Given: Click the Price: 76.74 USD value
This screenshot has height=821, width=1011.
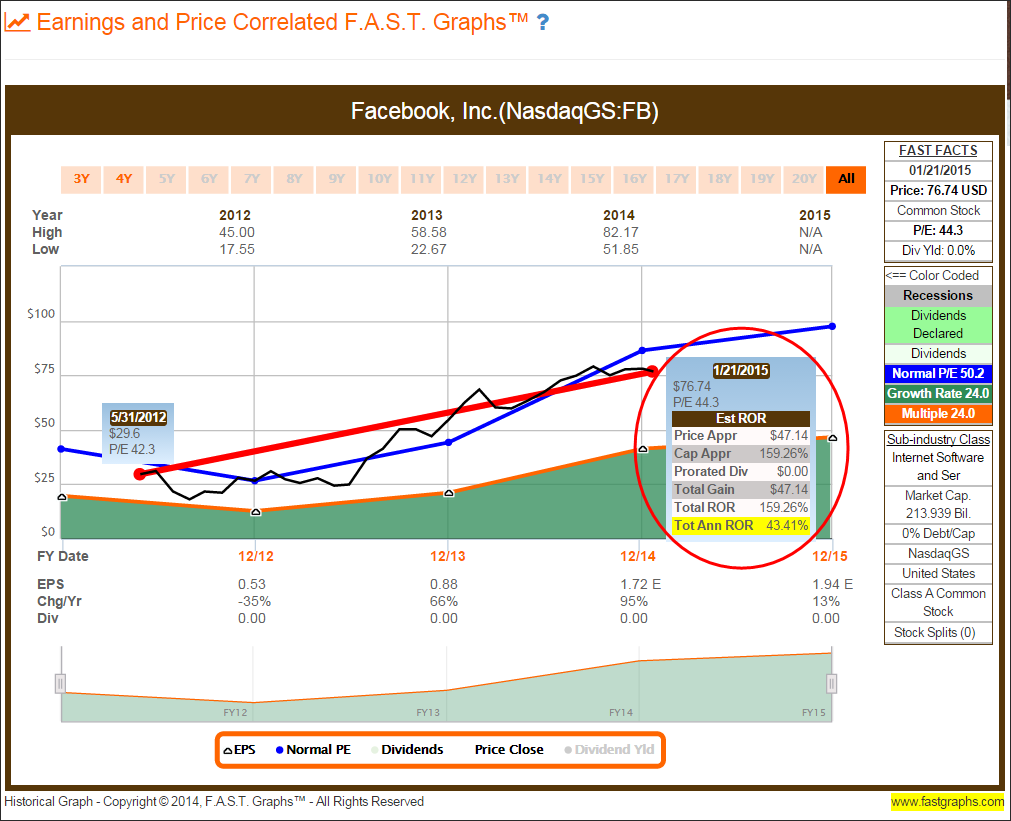Looking at the screenshot, I should [938, 190].
